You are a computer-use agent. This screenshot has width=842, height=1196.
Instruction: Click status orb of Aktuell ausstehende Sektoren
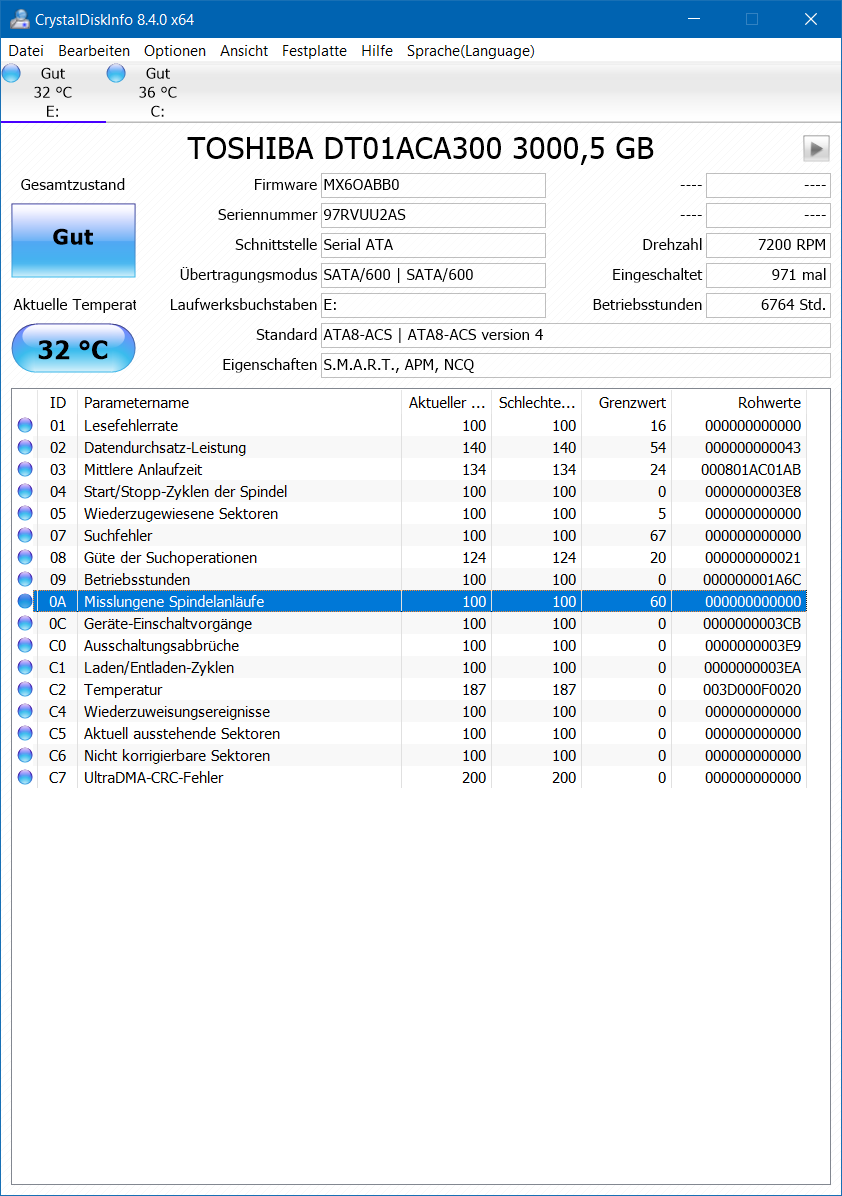pos(25,733)
